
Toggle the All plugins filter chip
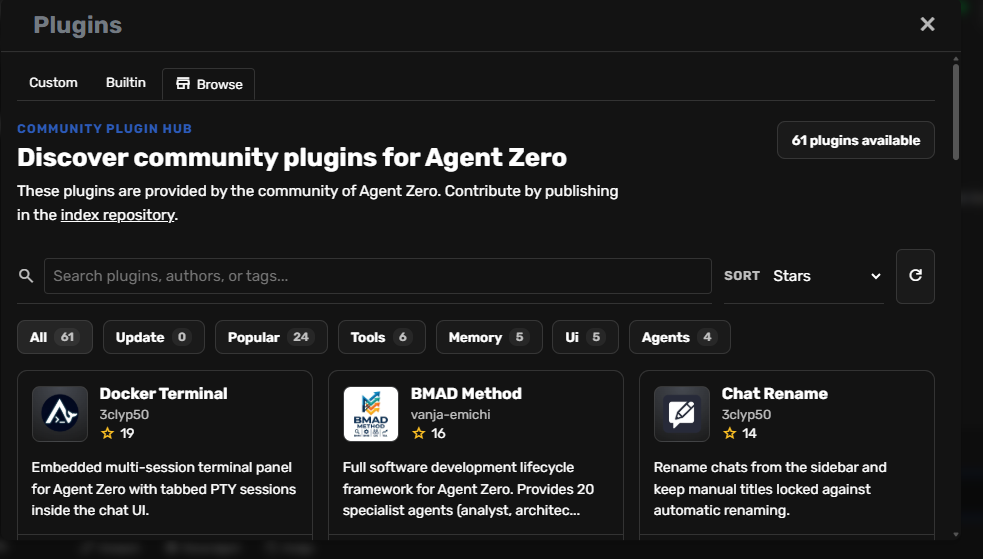click(x=55, y=337)
